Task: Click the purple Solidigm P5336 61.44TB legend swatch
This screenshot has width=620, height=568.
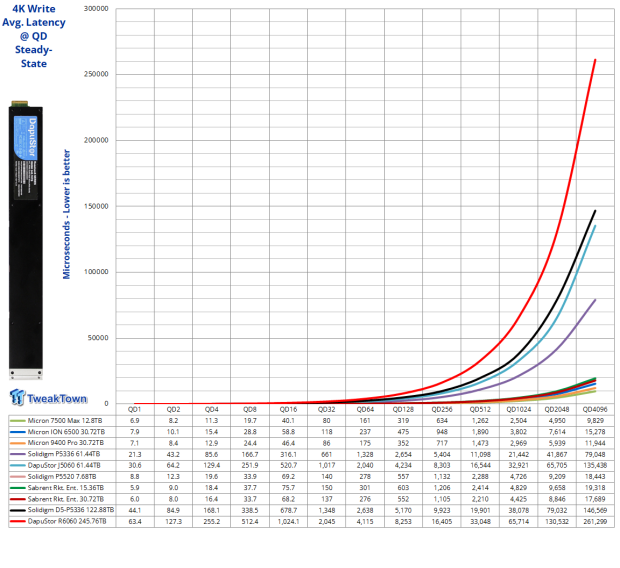Action: (x=17, y=454)
